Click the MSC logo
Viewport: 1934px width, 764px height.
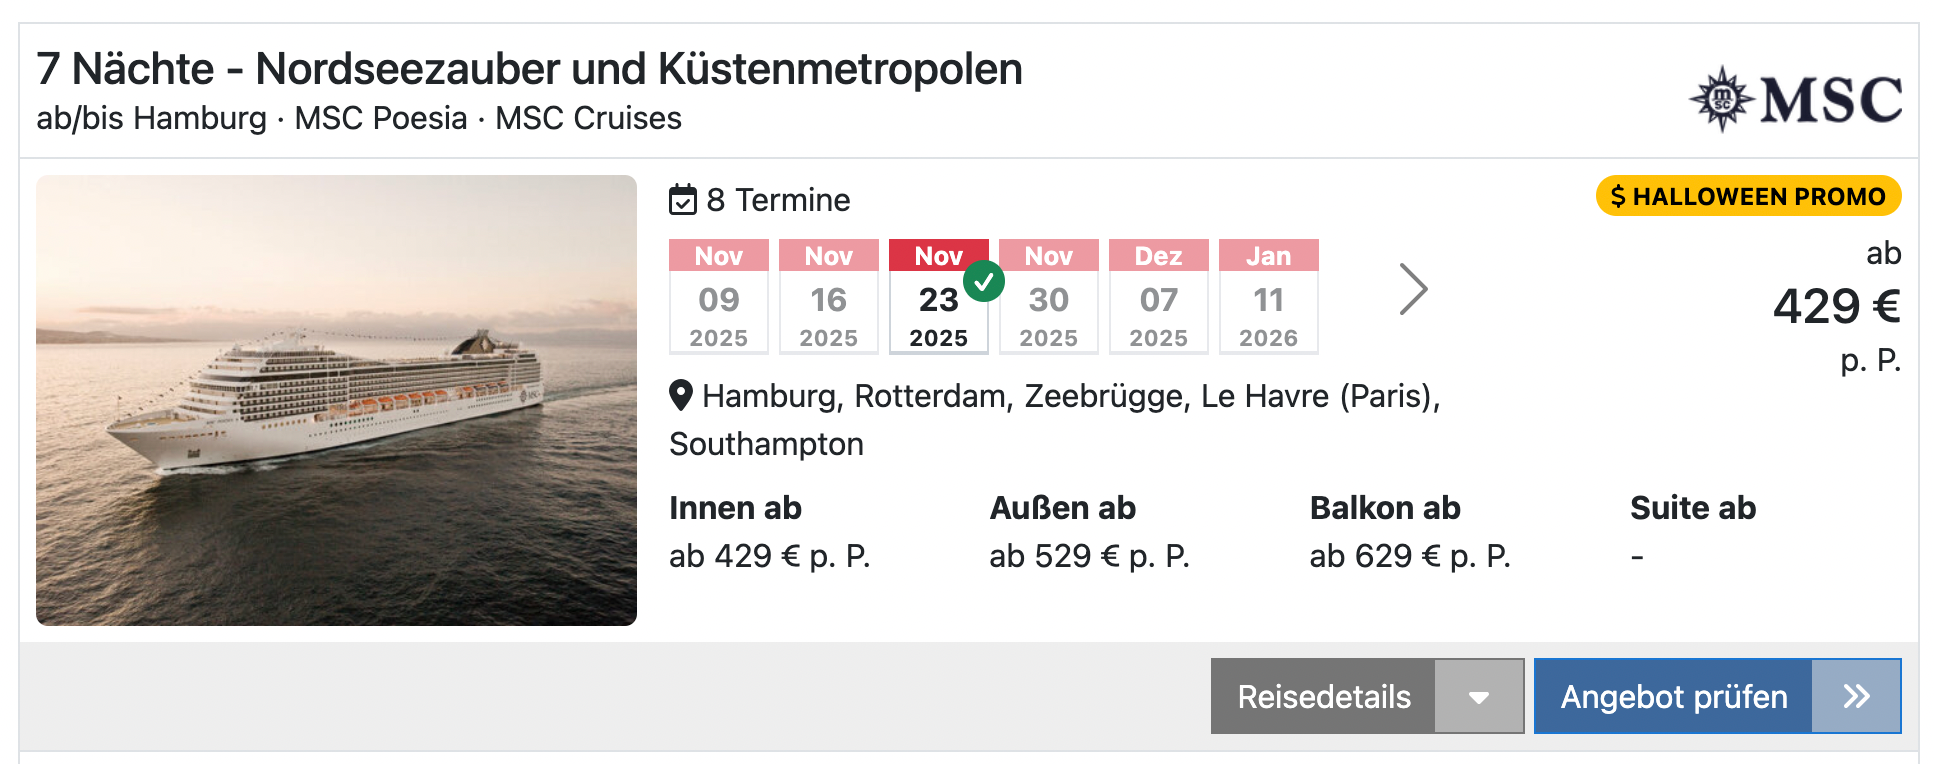pos(1796,99)
